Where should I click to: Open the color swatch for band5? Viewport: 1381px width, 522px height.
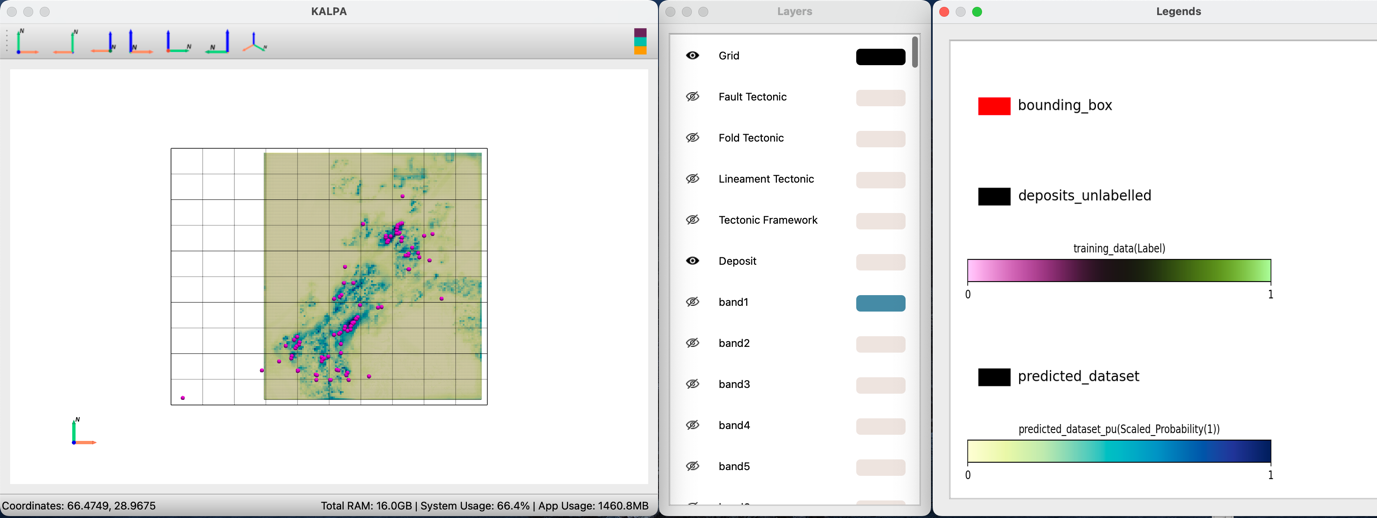point(882,467)
